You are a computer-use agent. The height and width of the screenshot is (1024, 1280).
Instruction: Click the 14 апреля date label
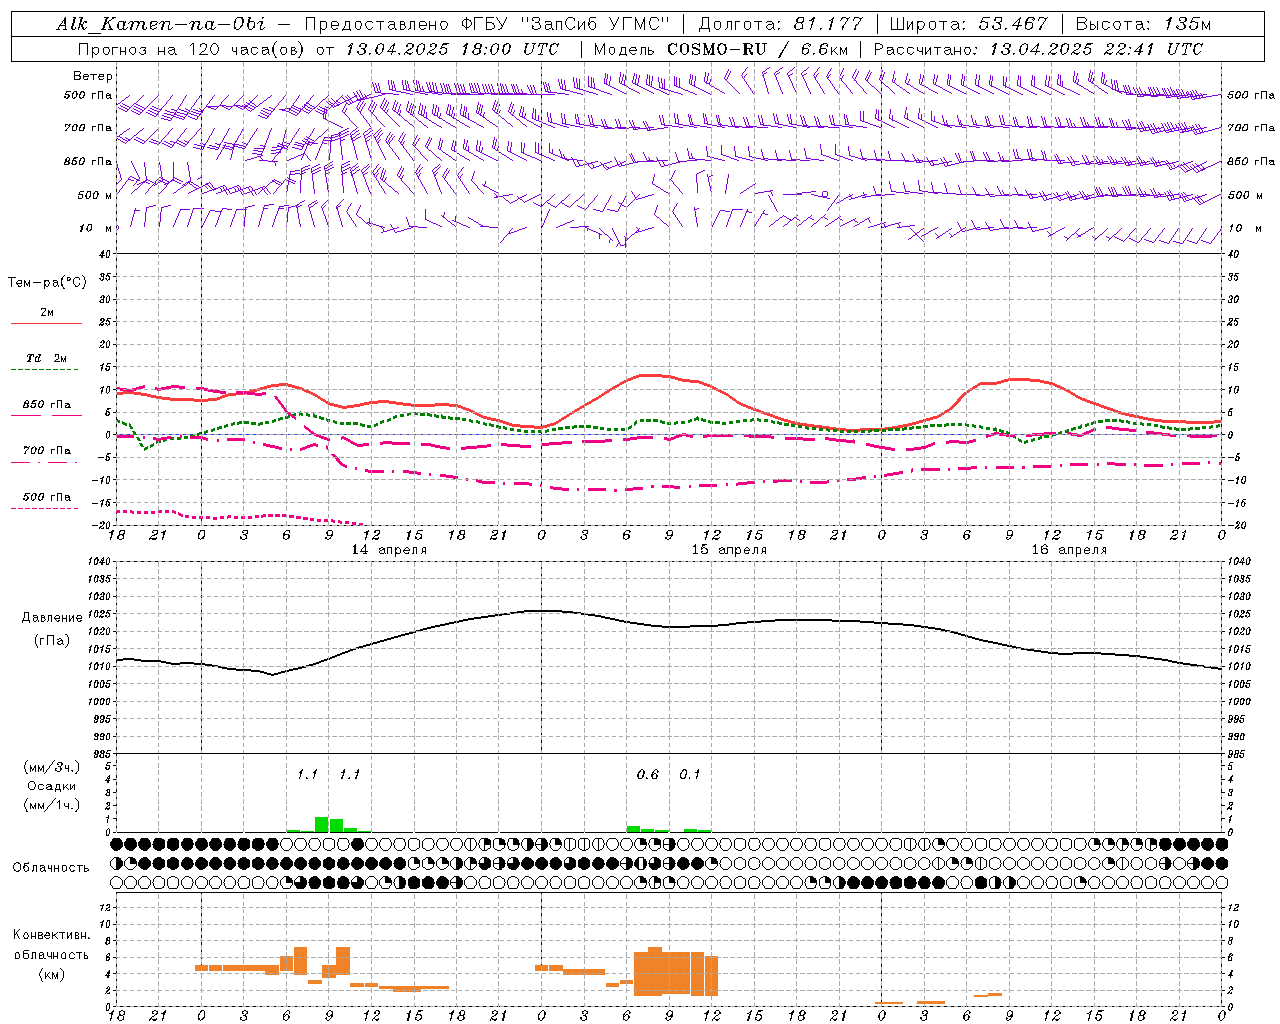389,550
